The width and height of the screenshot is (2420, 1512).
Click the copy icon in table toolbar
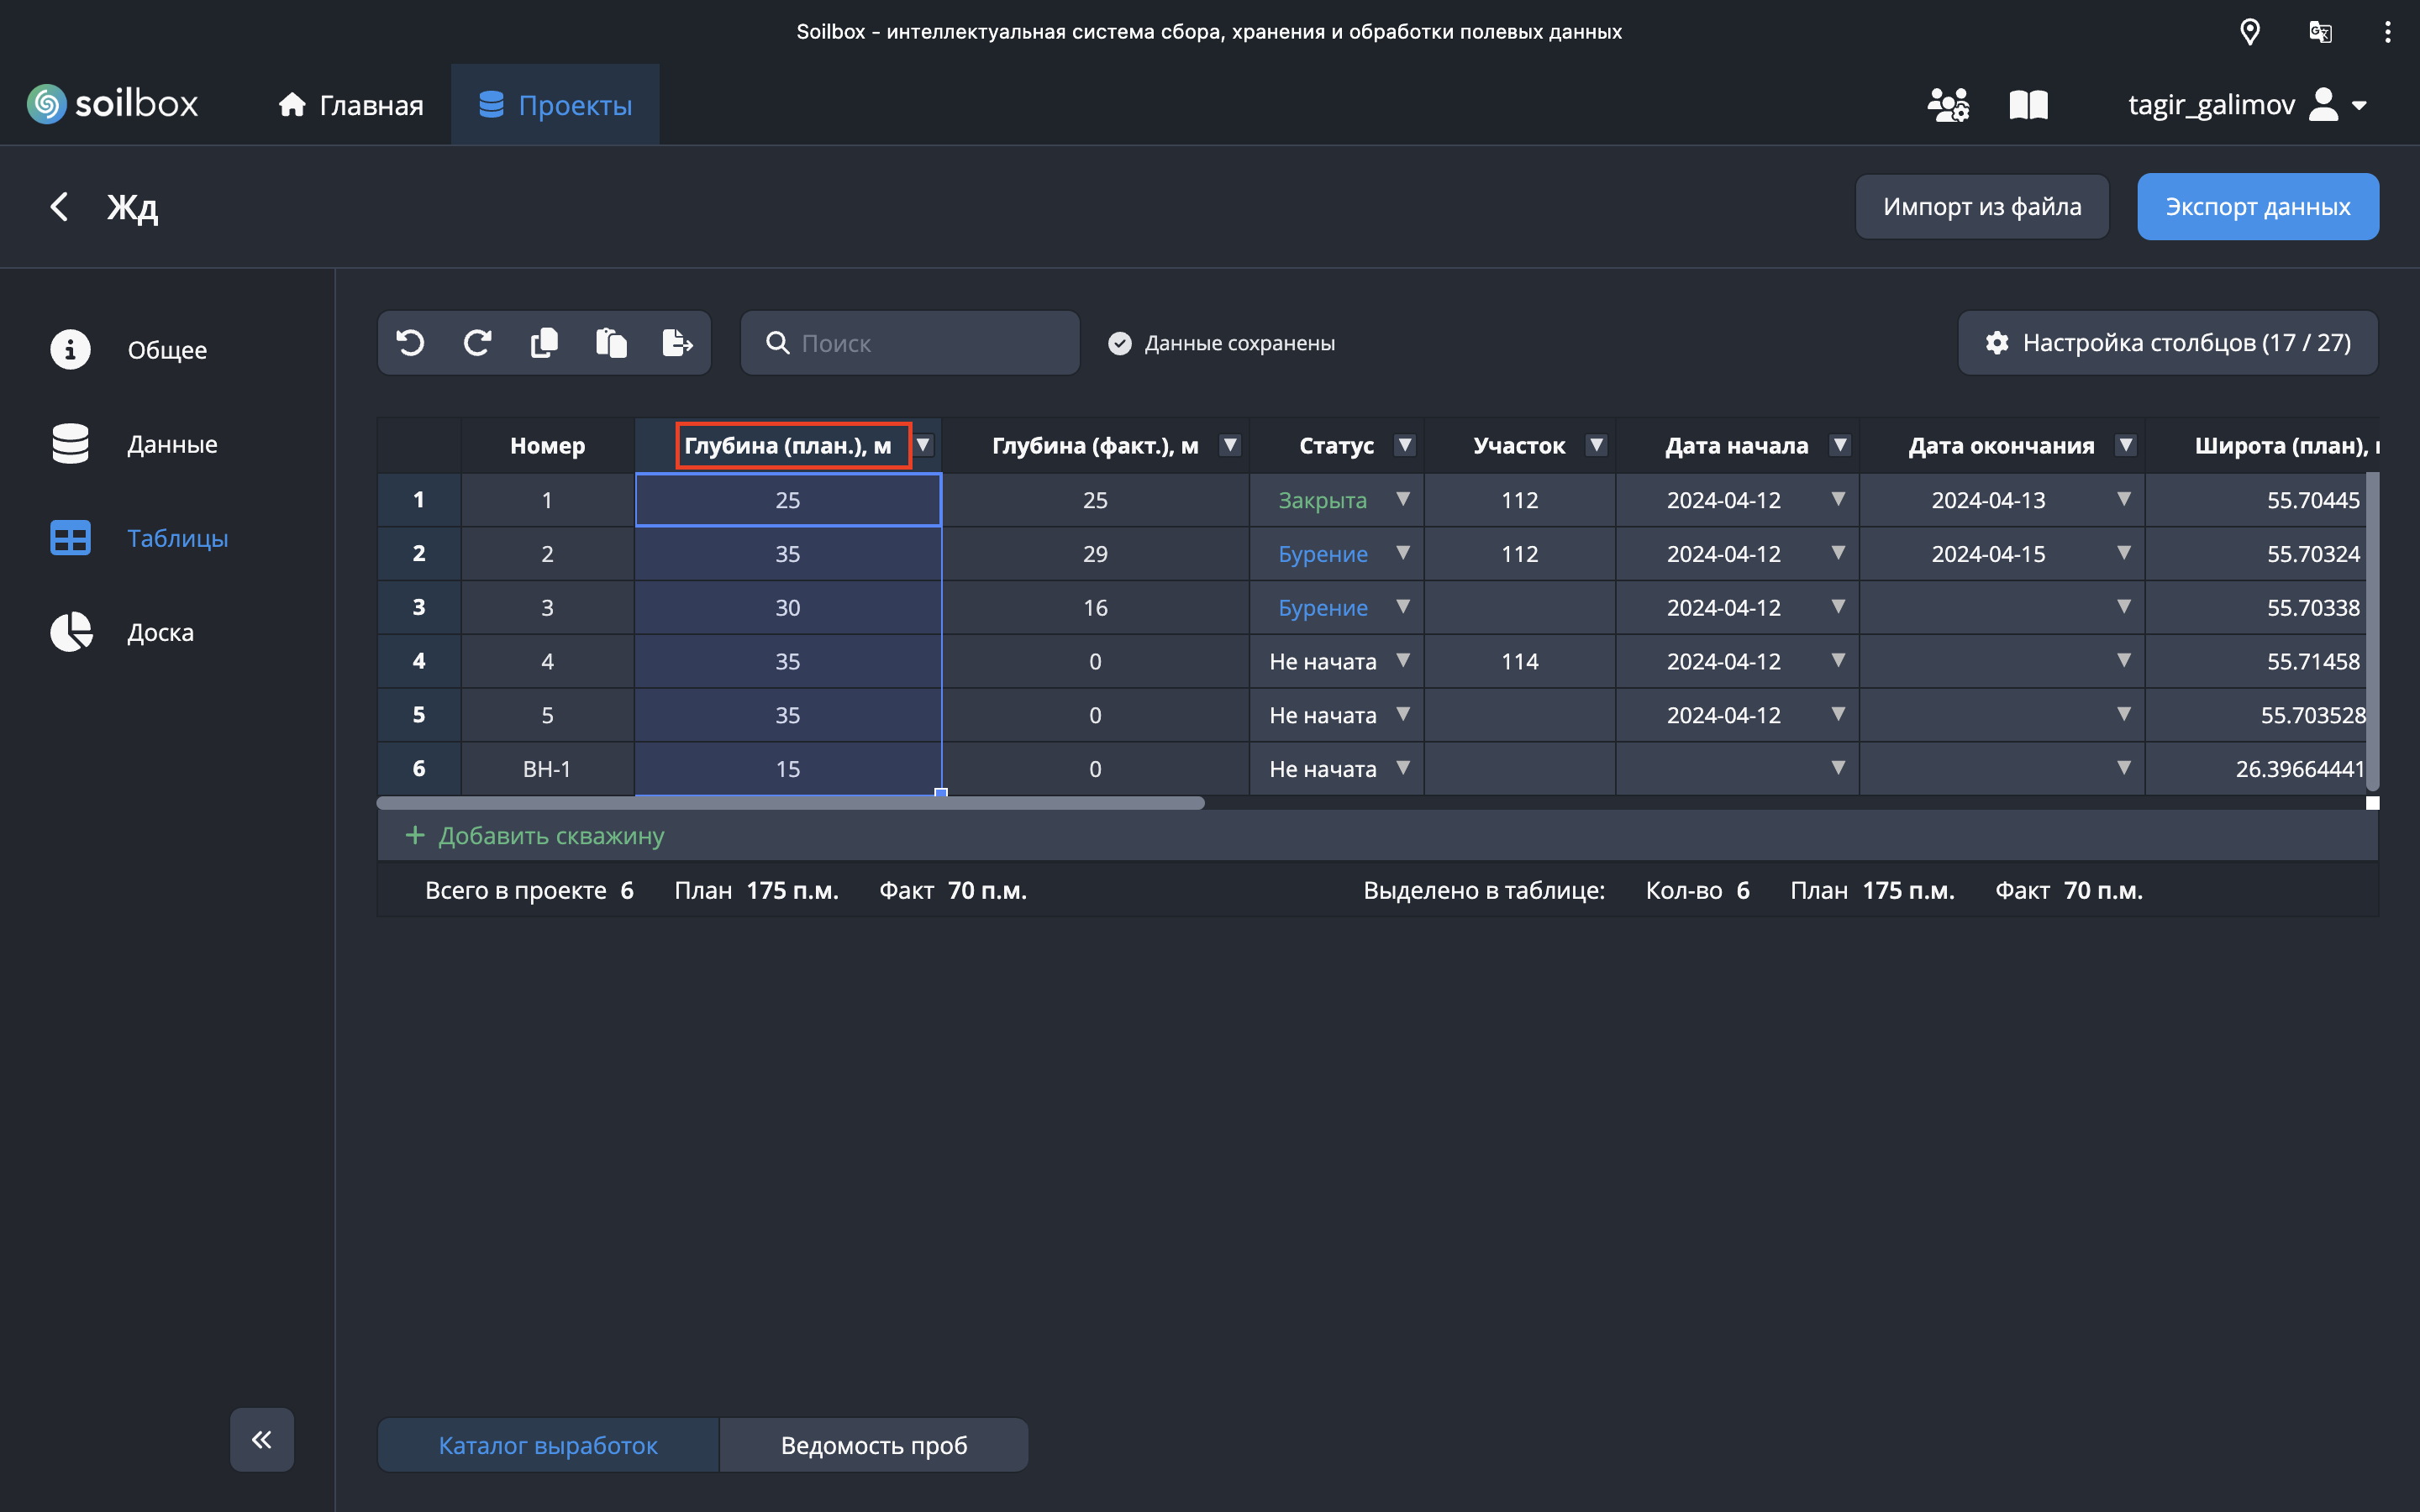tap(544, 343)
